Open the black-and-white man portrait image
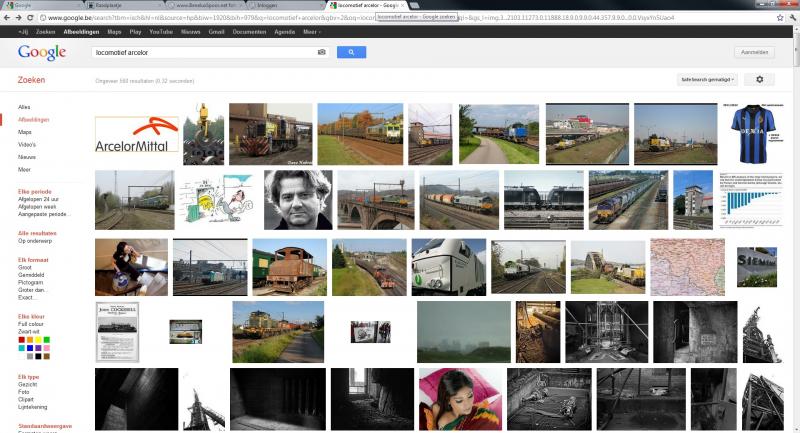Screen dimensions: 800x433 pos(298,200)
